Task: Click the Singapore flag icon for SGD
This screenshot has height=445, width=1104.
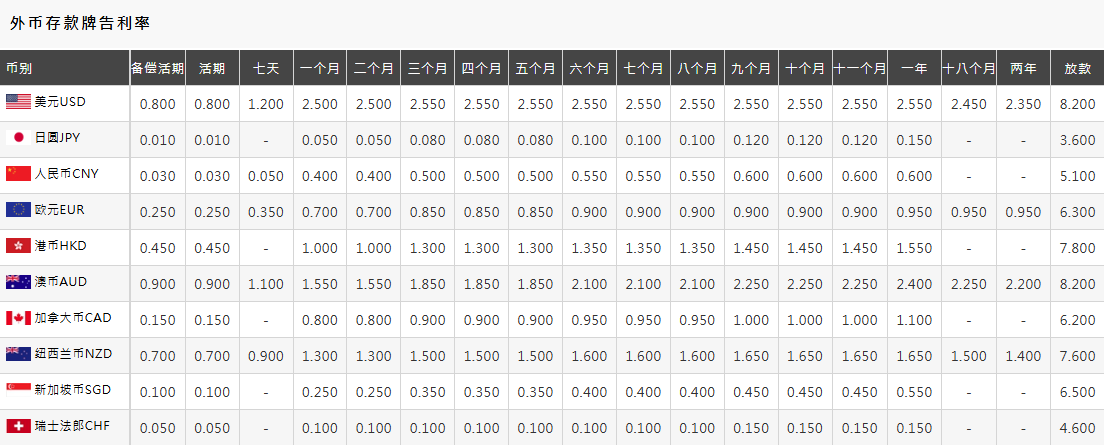Action: (18, 389)
